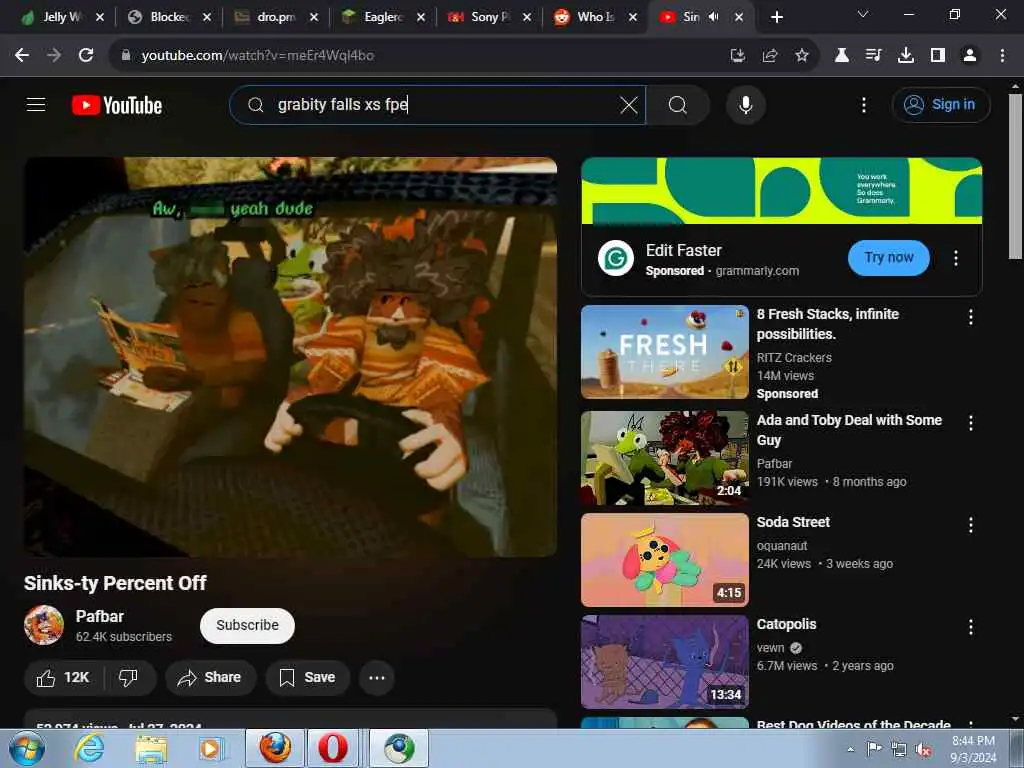Show hidden system tray icons
The height and width of the screenshot is (768, 1024).
click(850, 749)
